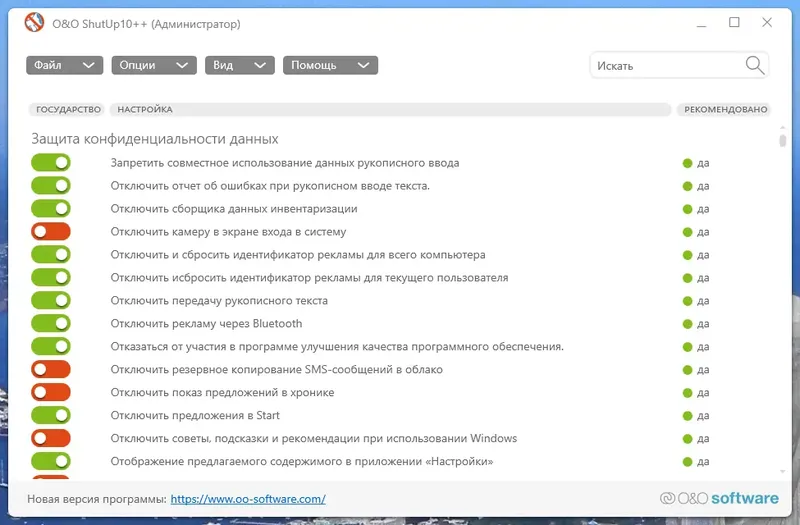Toggle handwritten text transmission switch
The image size is (800, 525).
click(51, 301)
